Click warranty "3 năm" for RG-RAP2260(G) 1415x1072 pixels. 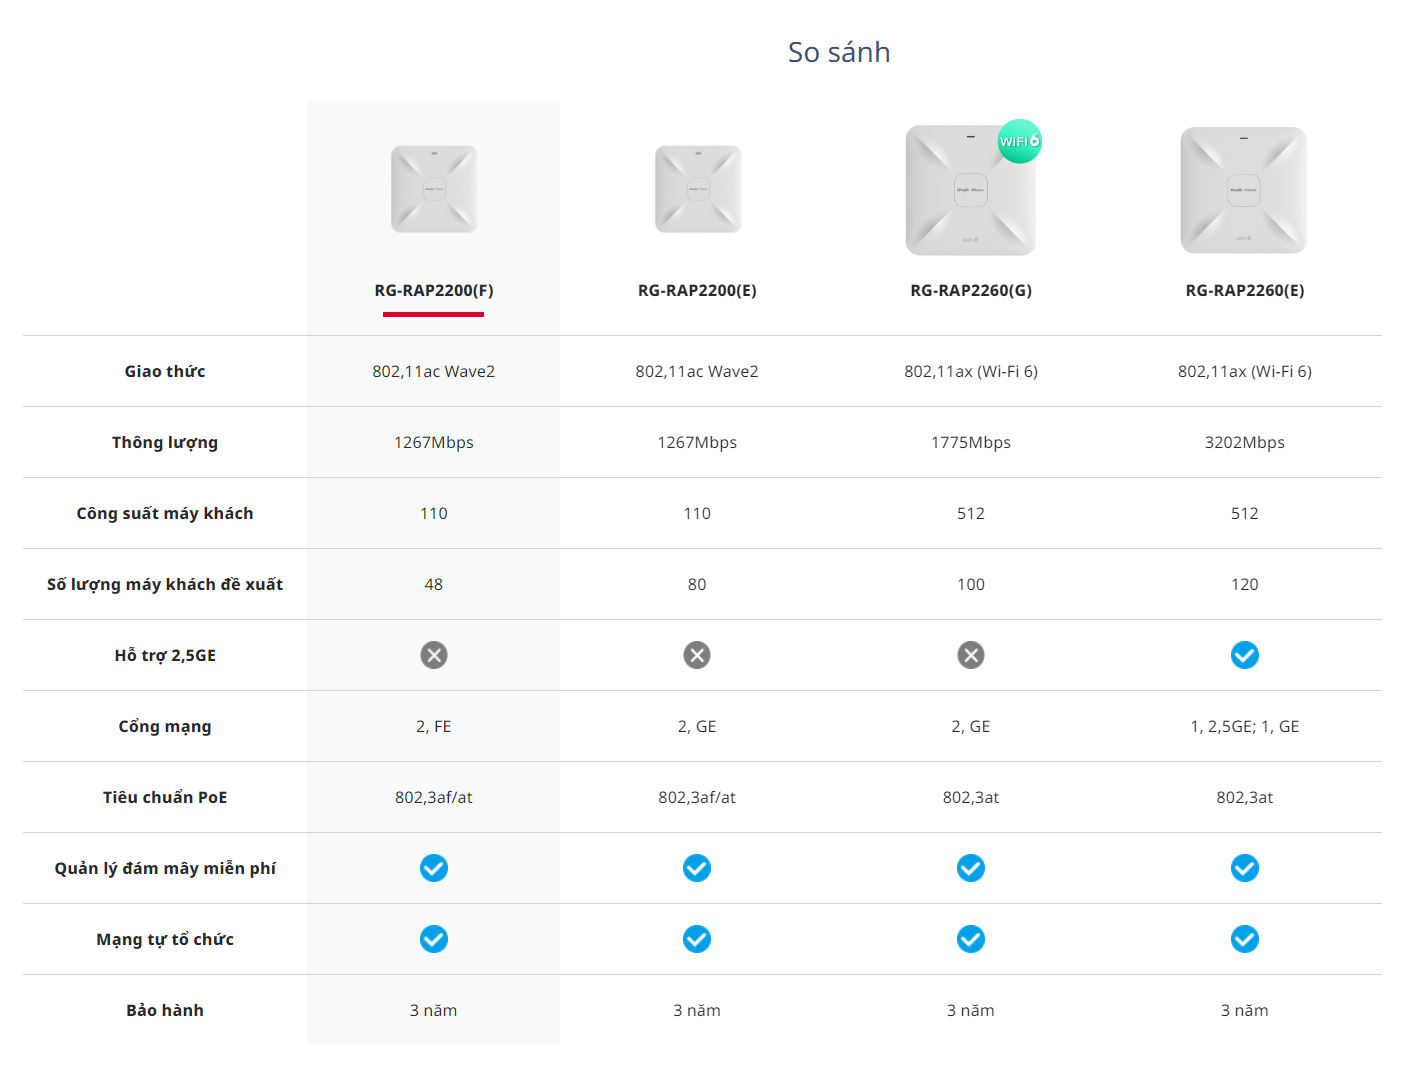(971, 1010)
